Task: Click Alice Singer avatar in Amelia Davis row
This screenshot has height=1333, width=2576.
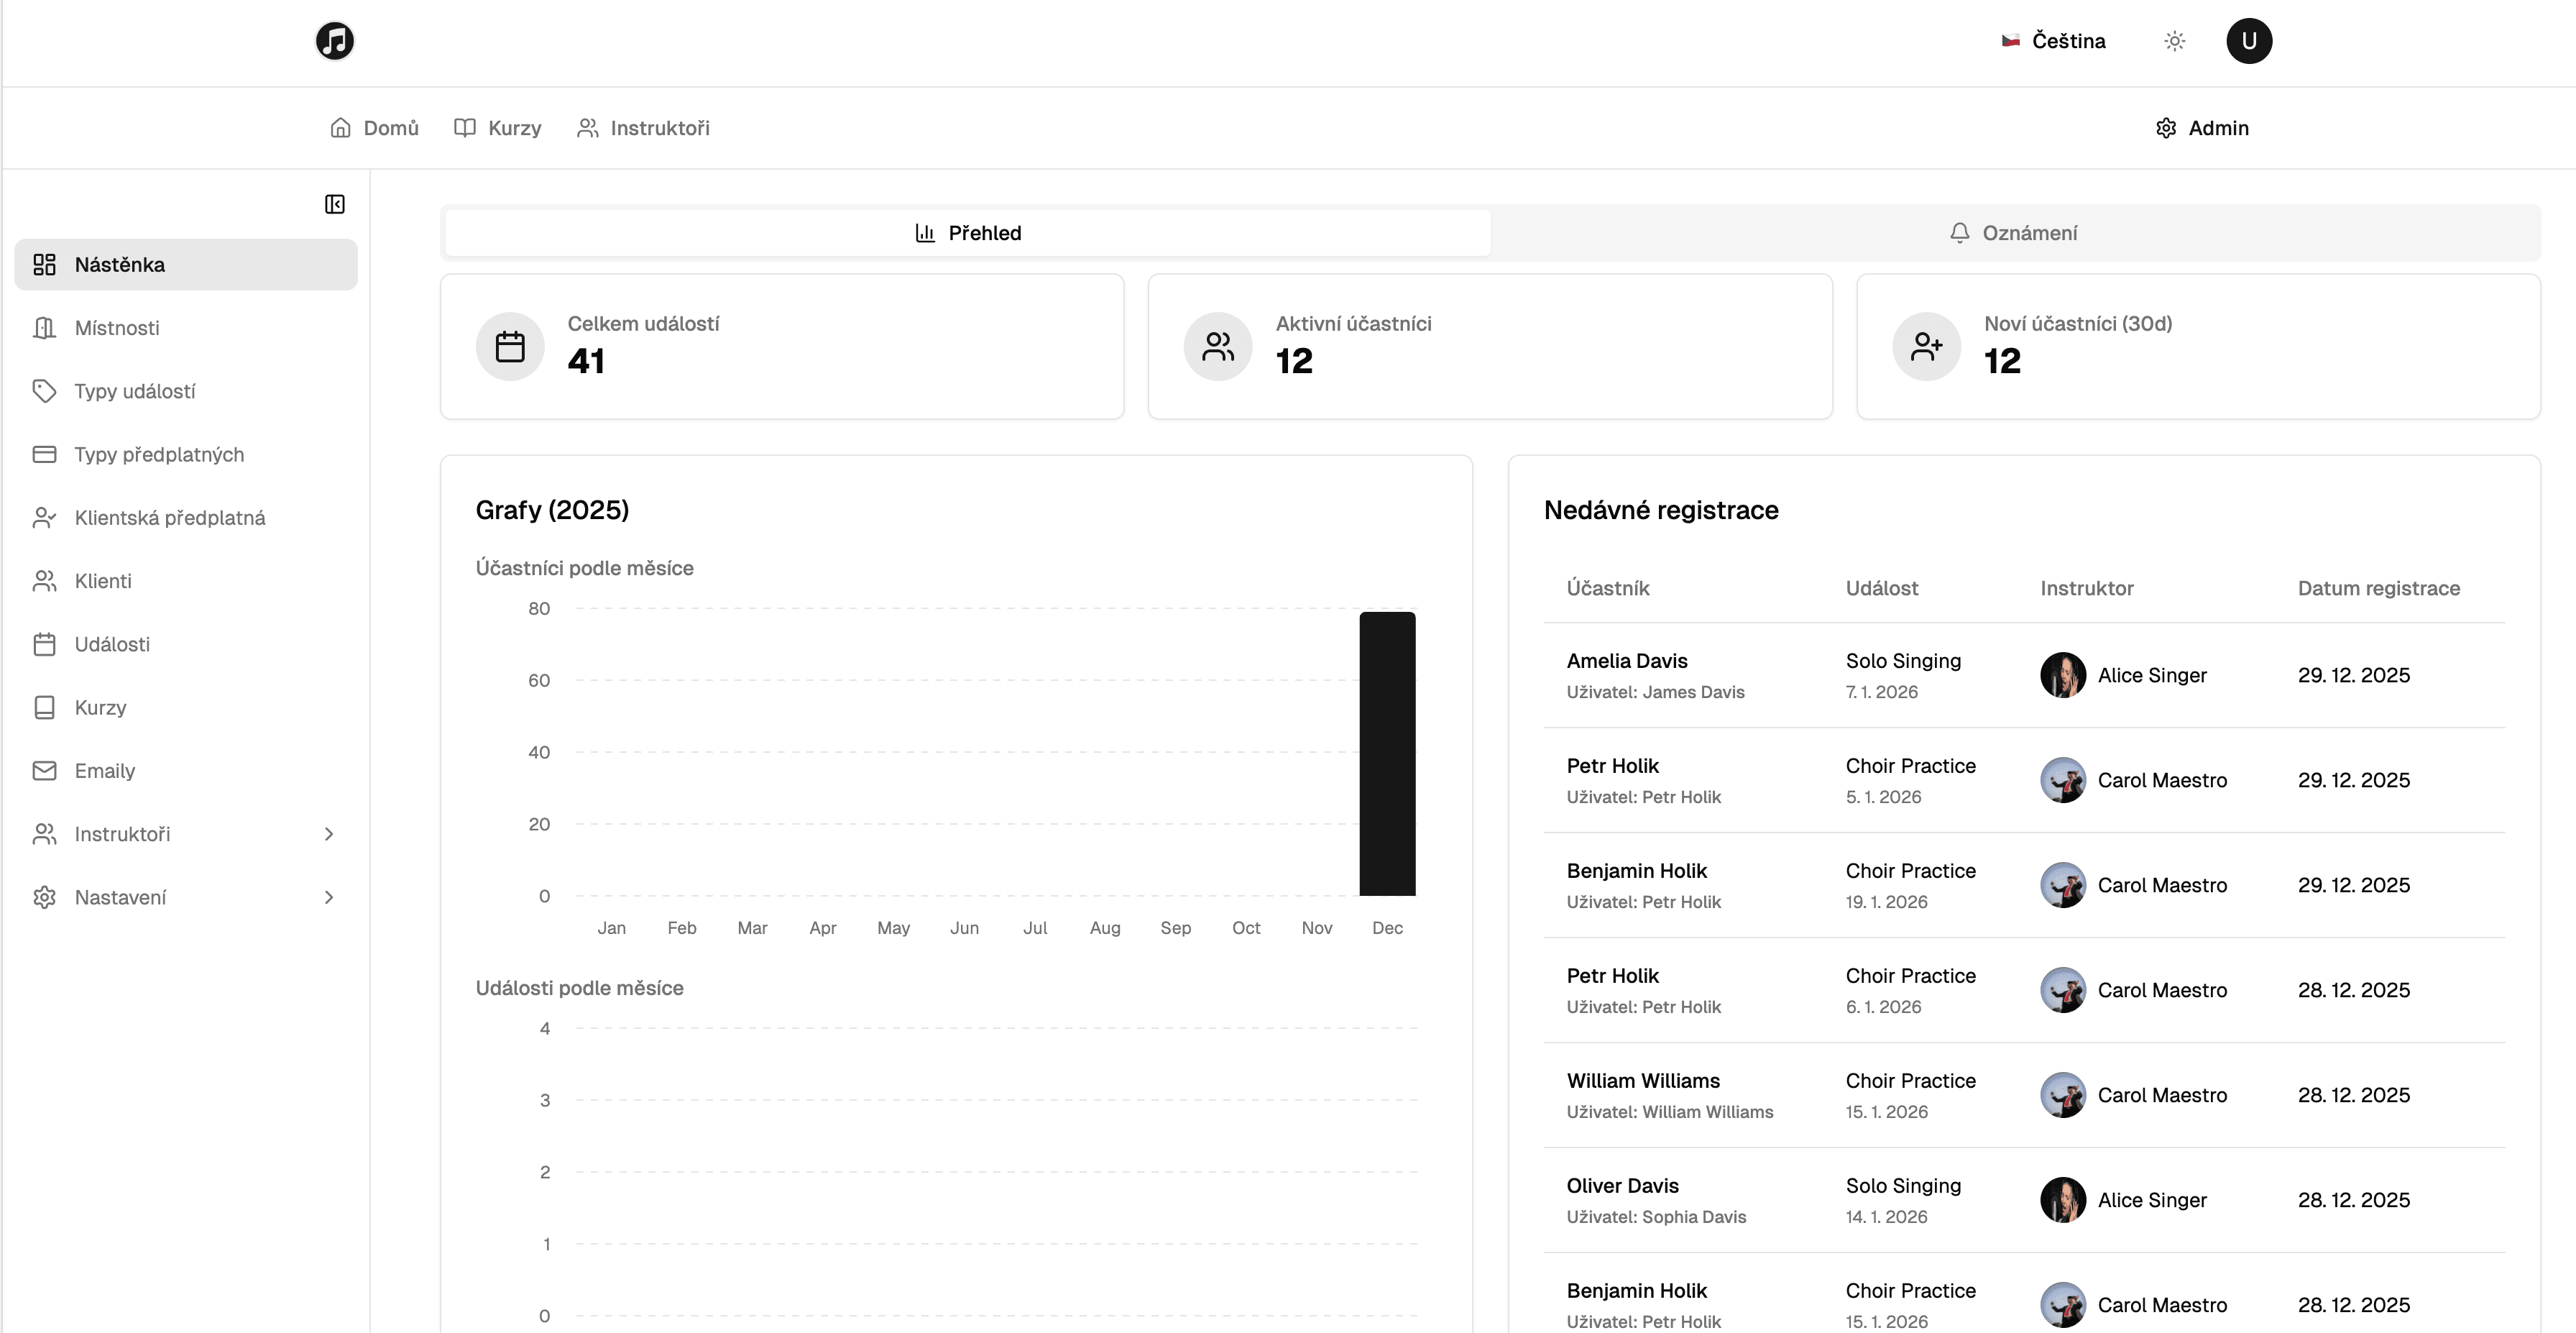Action: coord(2062,675)
